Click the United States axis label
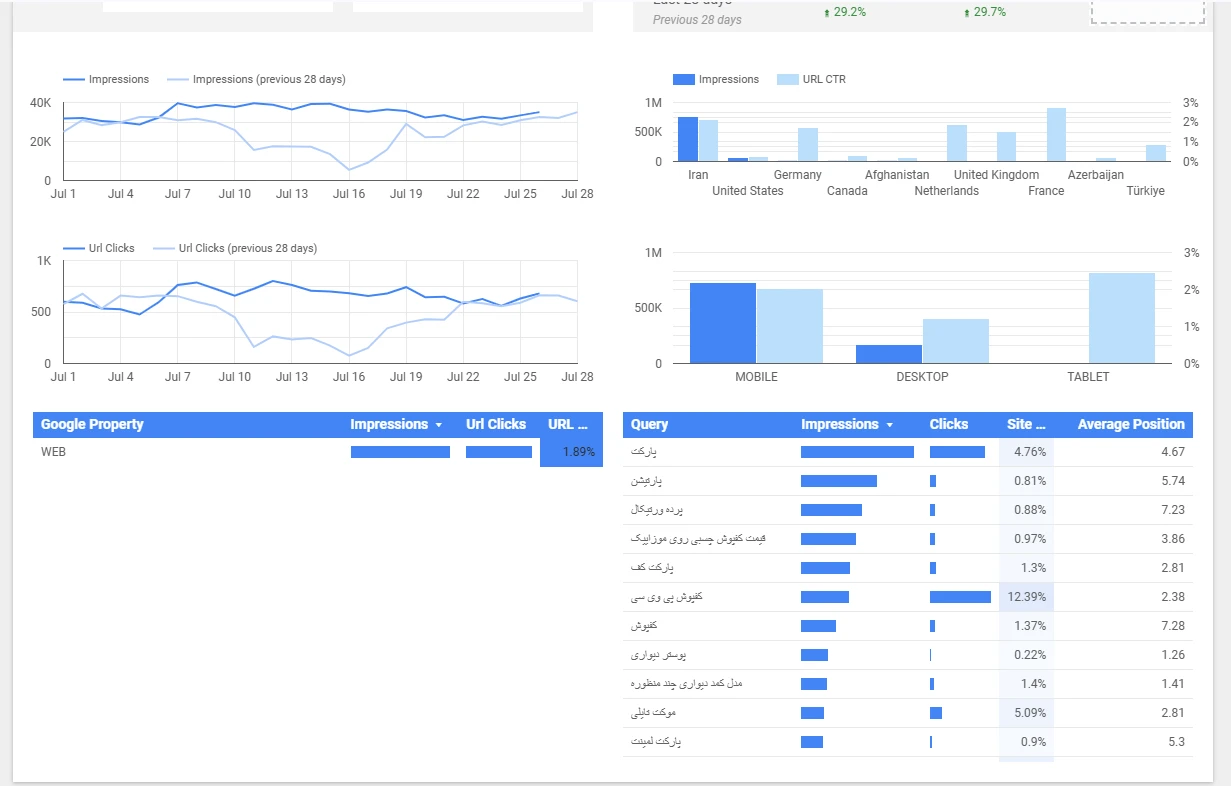This screenshot has height=786, width=1231. (x=748, y=191)
